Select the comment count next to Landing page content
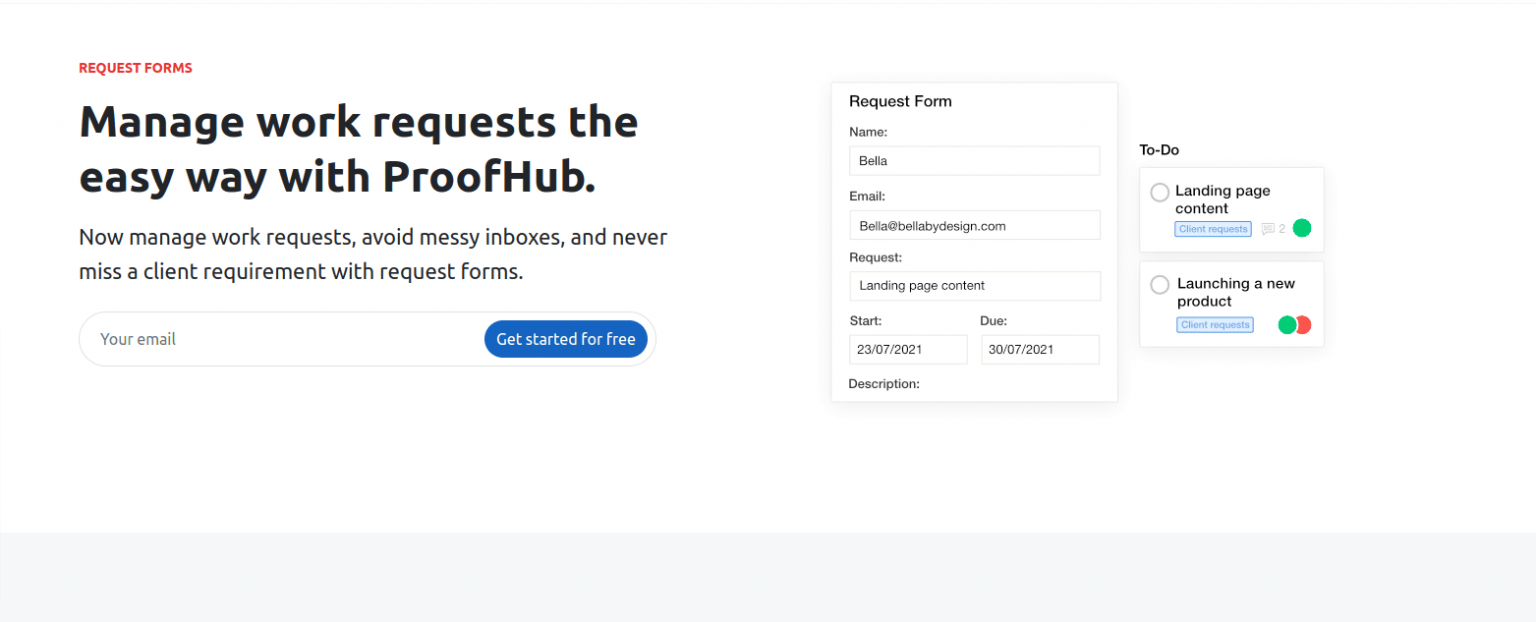1536x622 pixels. click(1281, 229)
